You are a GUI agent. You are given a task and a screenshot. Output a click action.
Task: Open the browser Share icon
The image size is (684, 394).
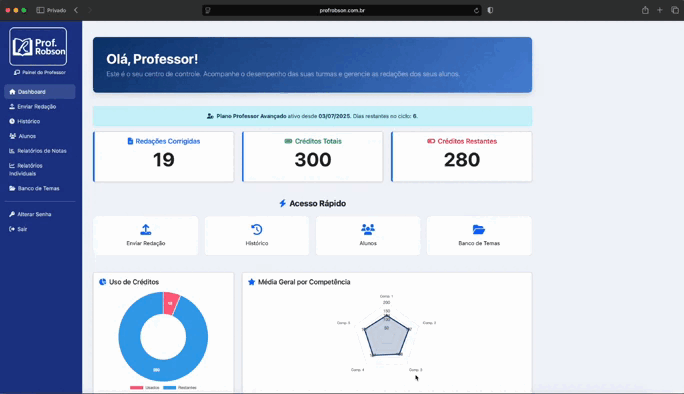click(x=645, y=10)
